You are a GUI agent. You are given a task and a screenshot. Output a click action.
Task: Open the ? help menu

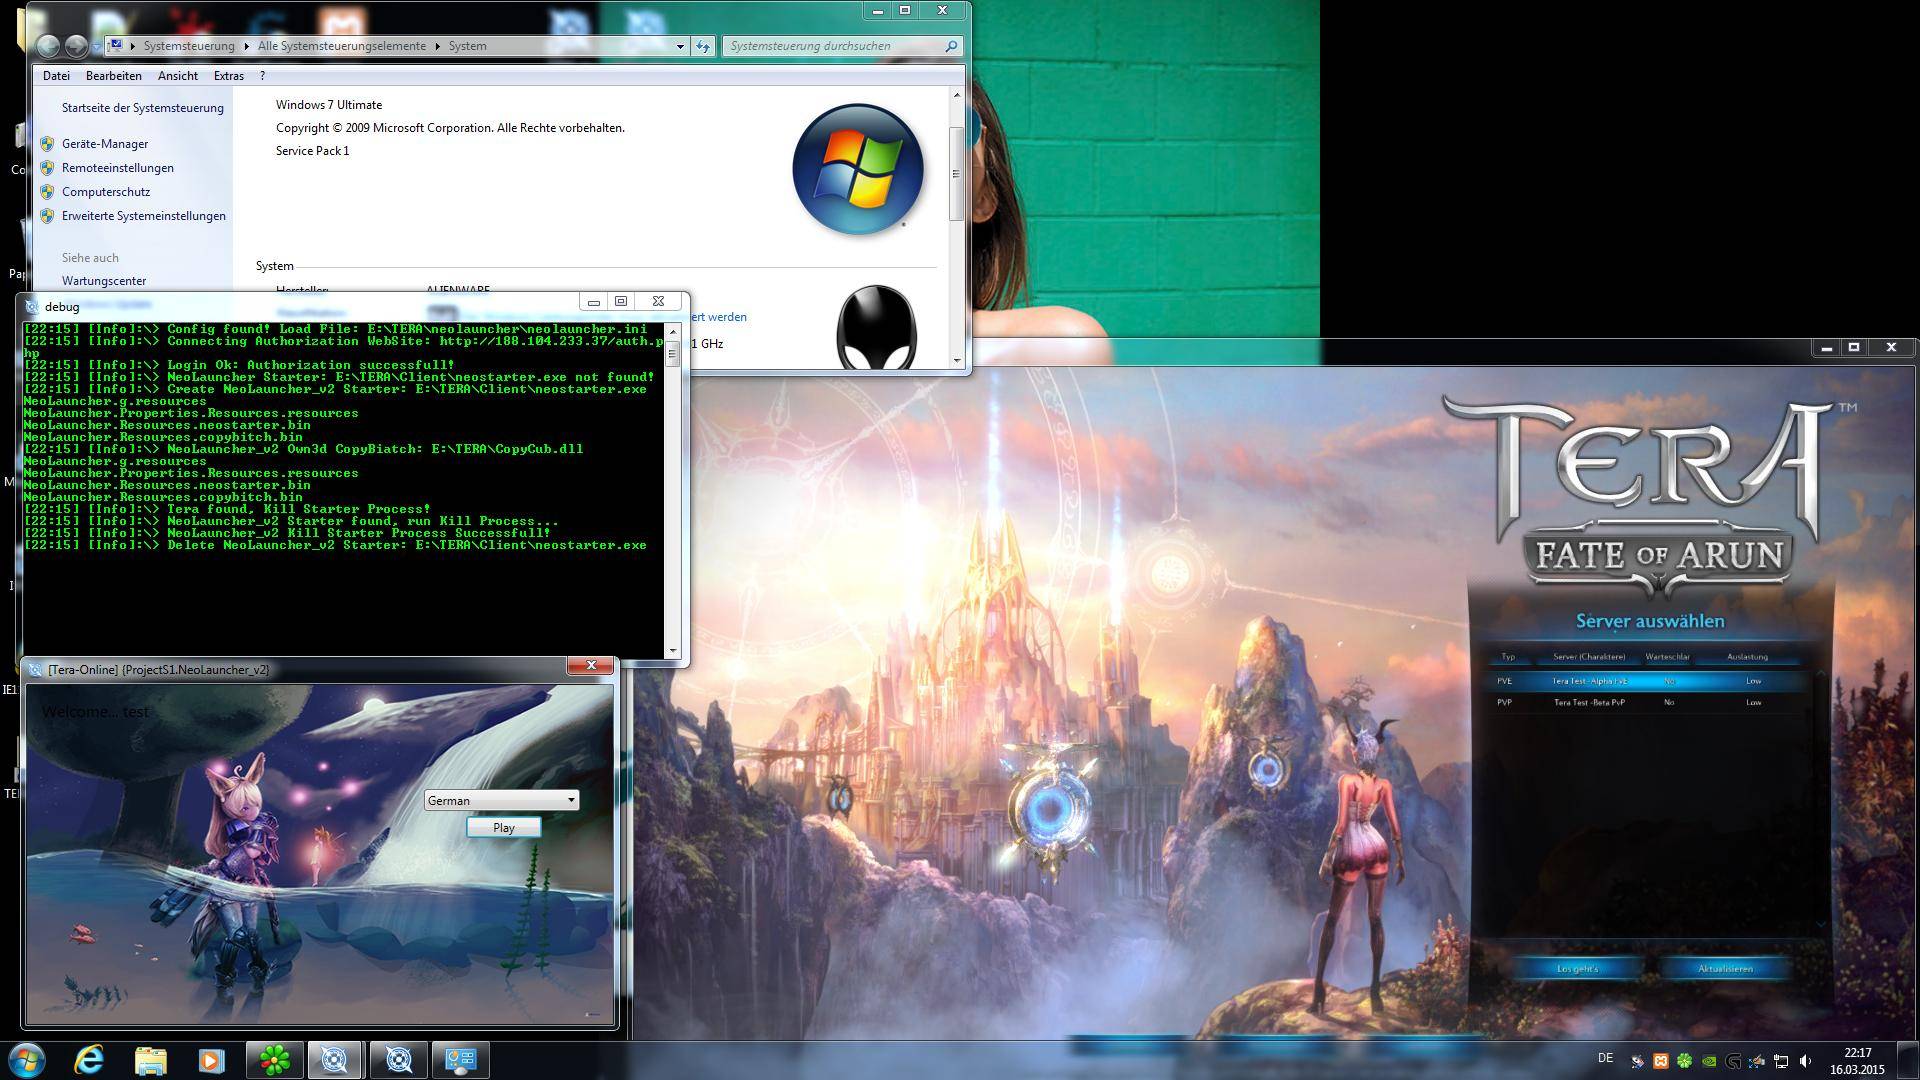point(262,76)
